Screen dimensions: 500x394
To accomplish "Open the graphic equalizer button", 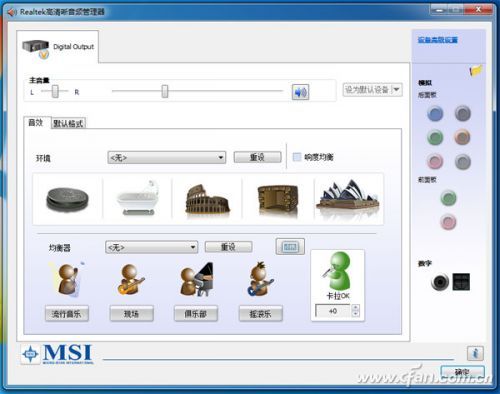I will (x=290, y=247).
